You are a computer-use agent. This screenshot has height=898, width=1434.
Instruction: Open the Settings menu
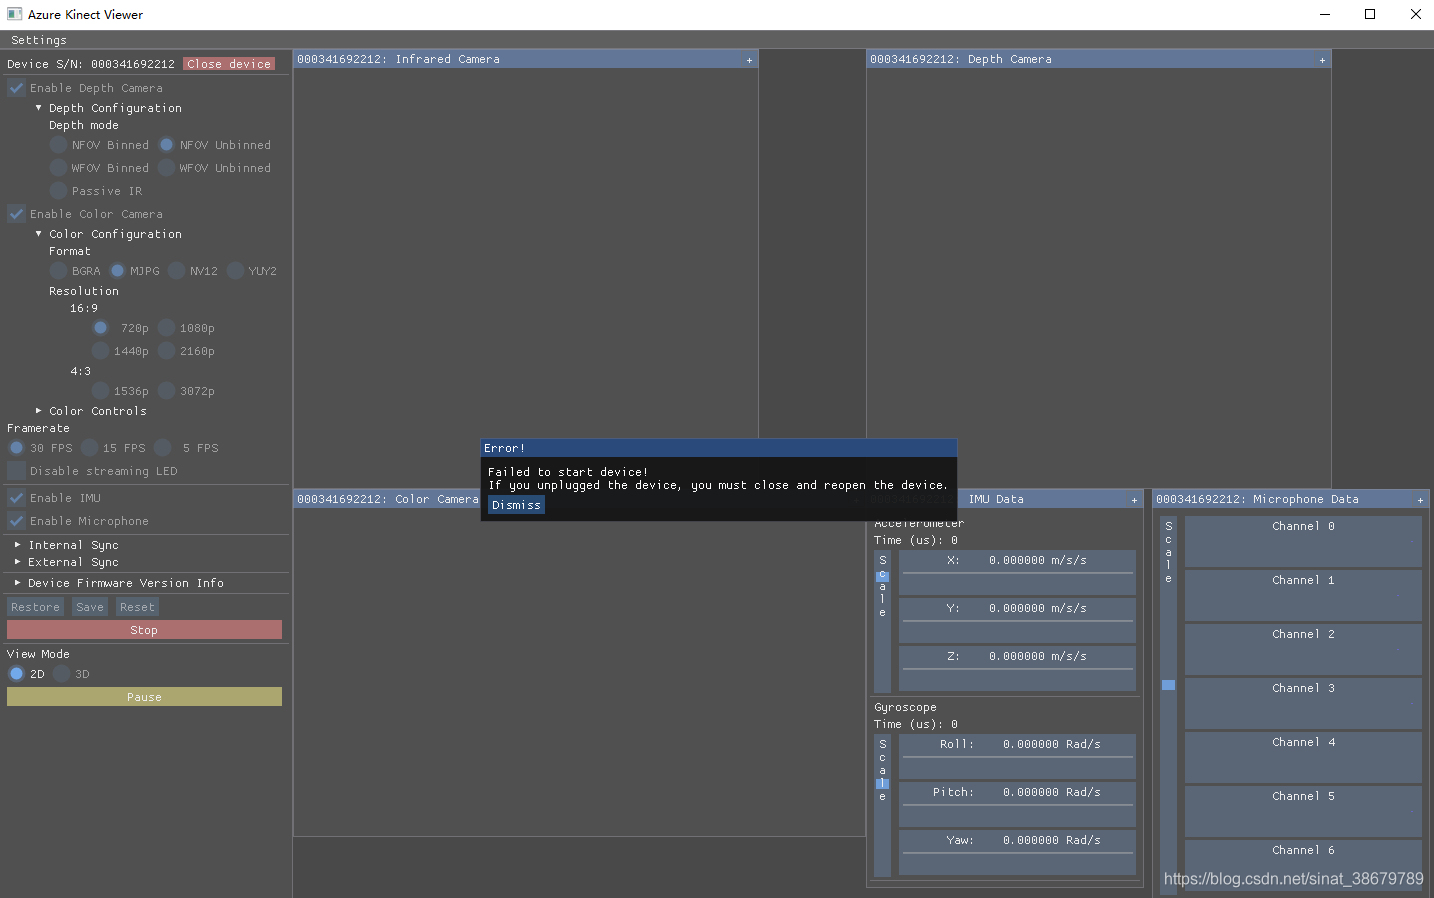pos(39,40)
